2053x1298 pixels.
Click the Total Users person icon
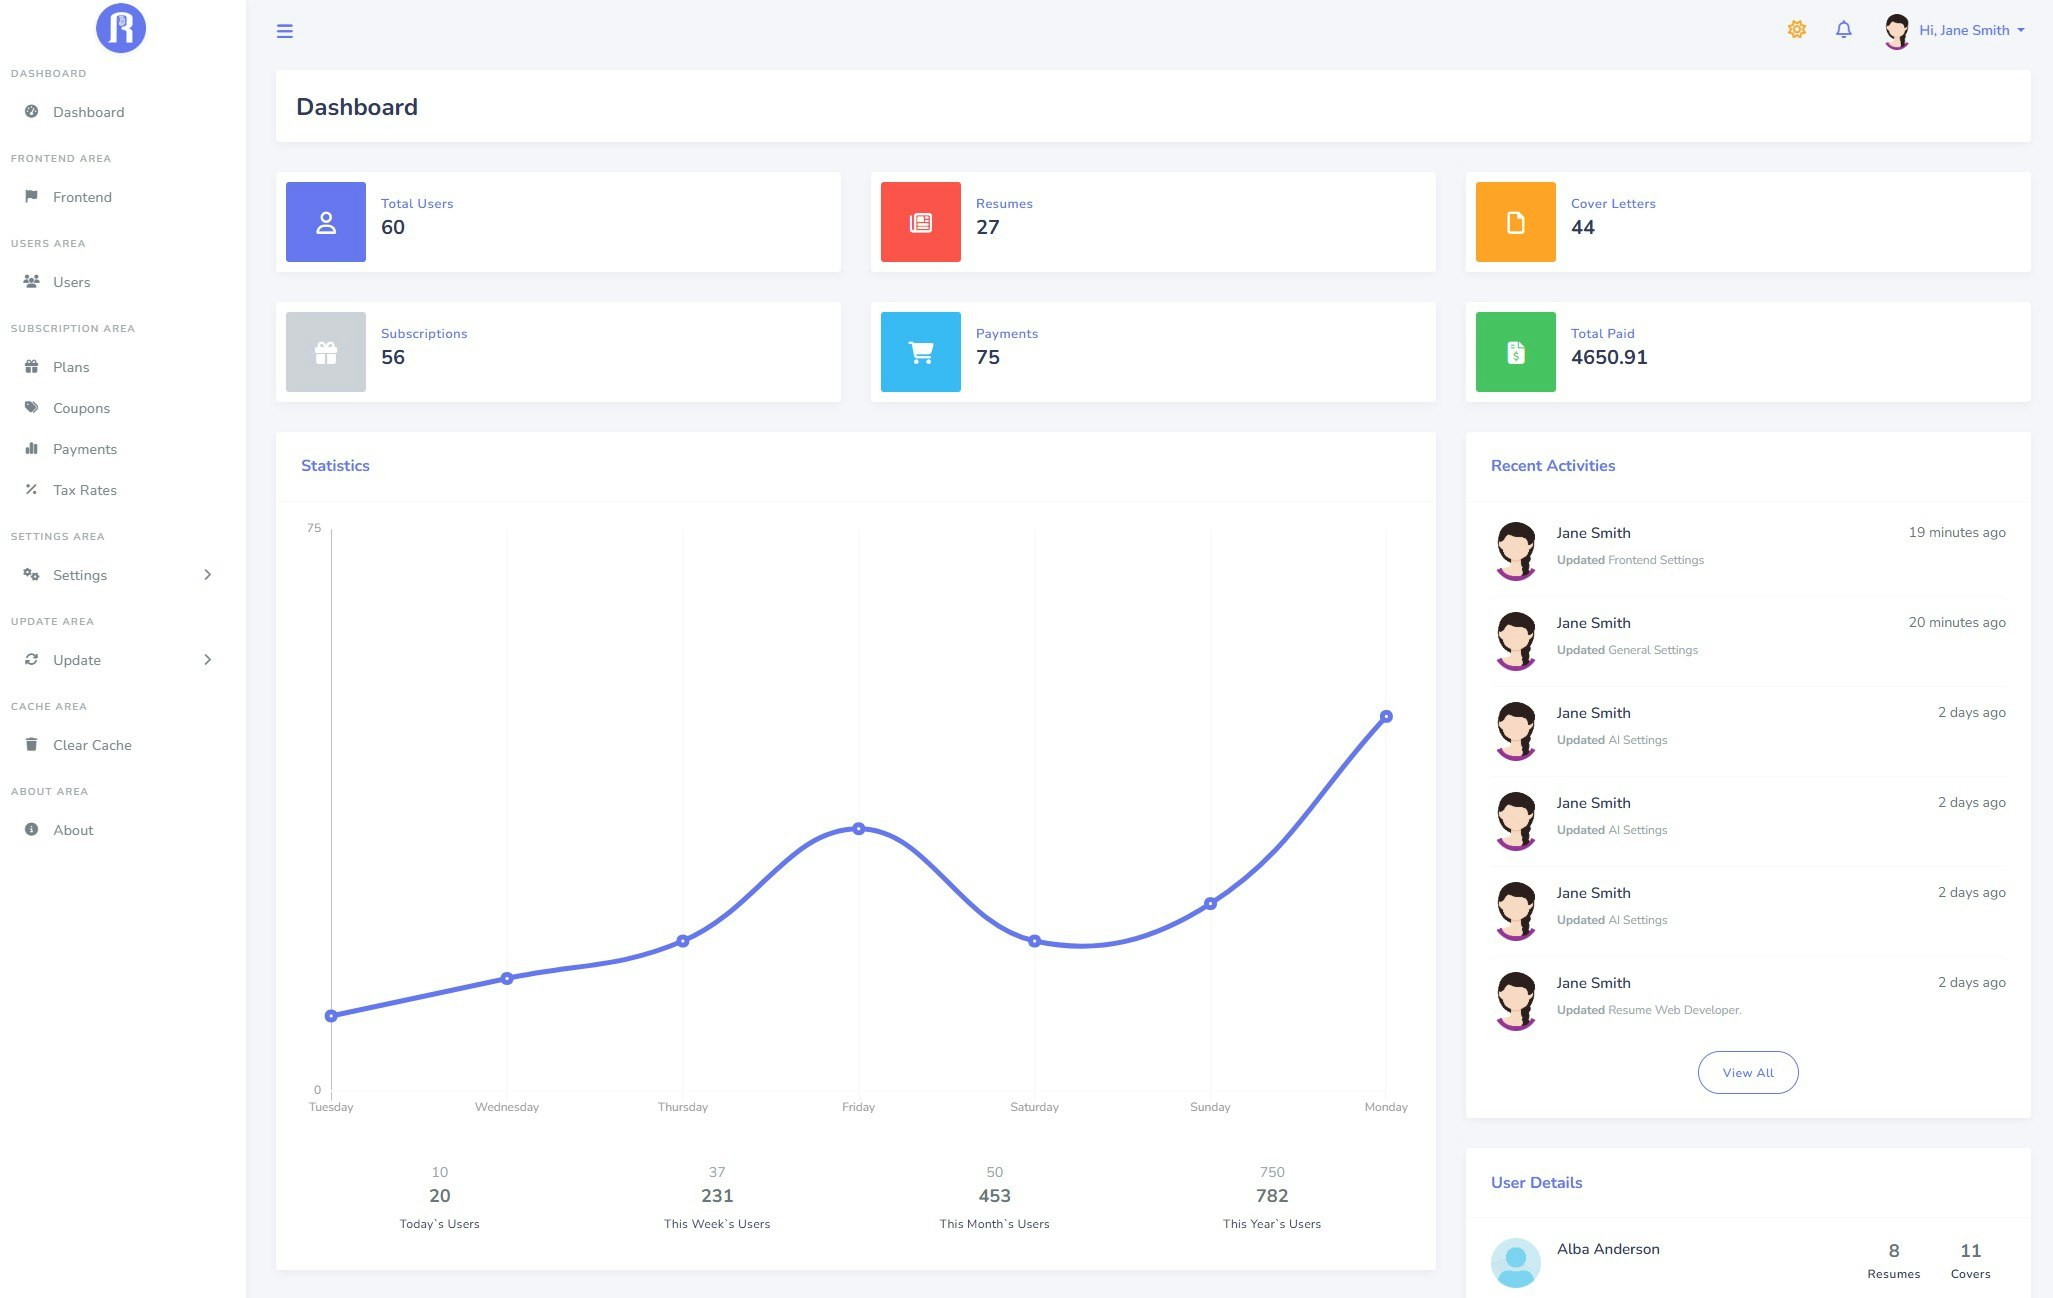pyautogui.click(x=325, y=221)
